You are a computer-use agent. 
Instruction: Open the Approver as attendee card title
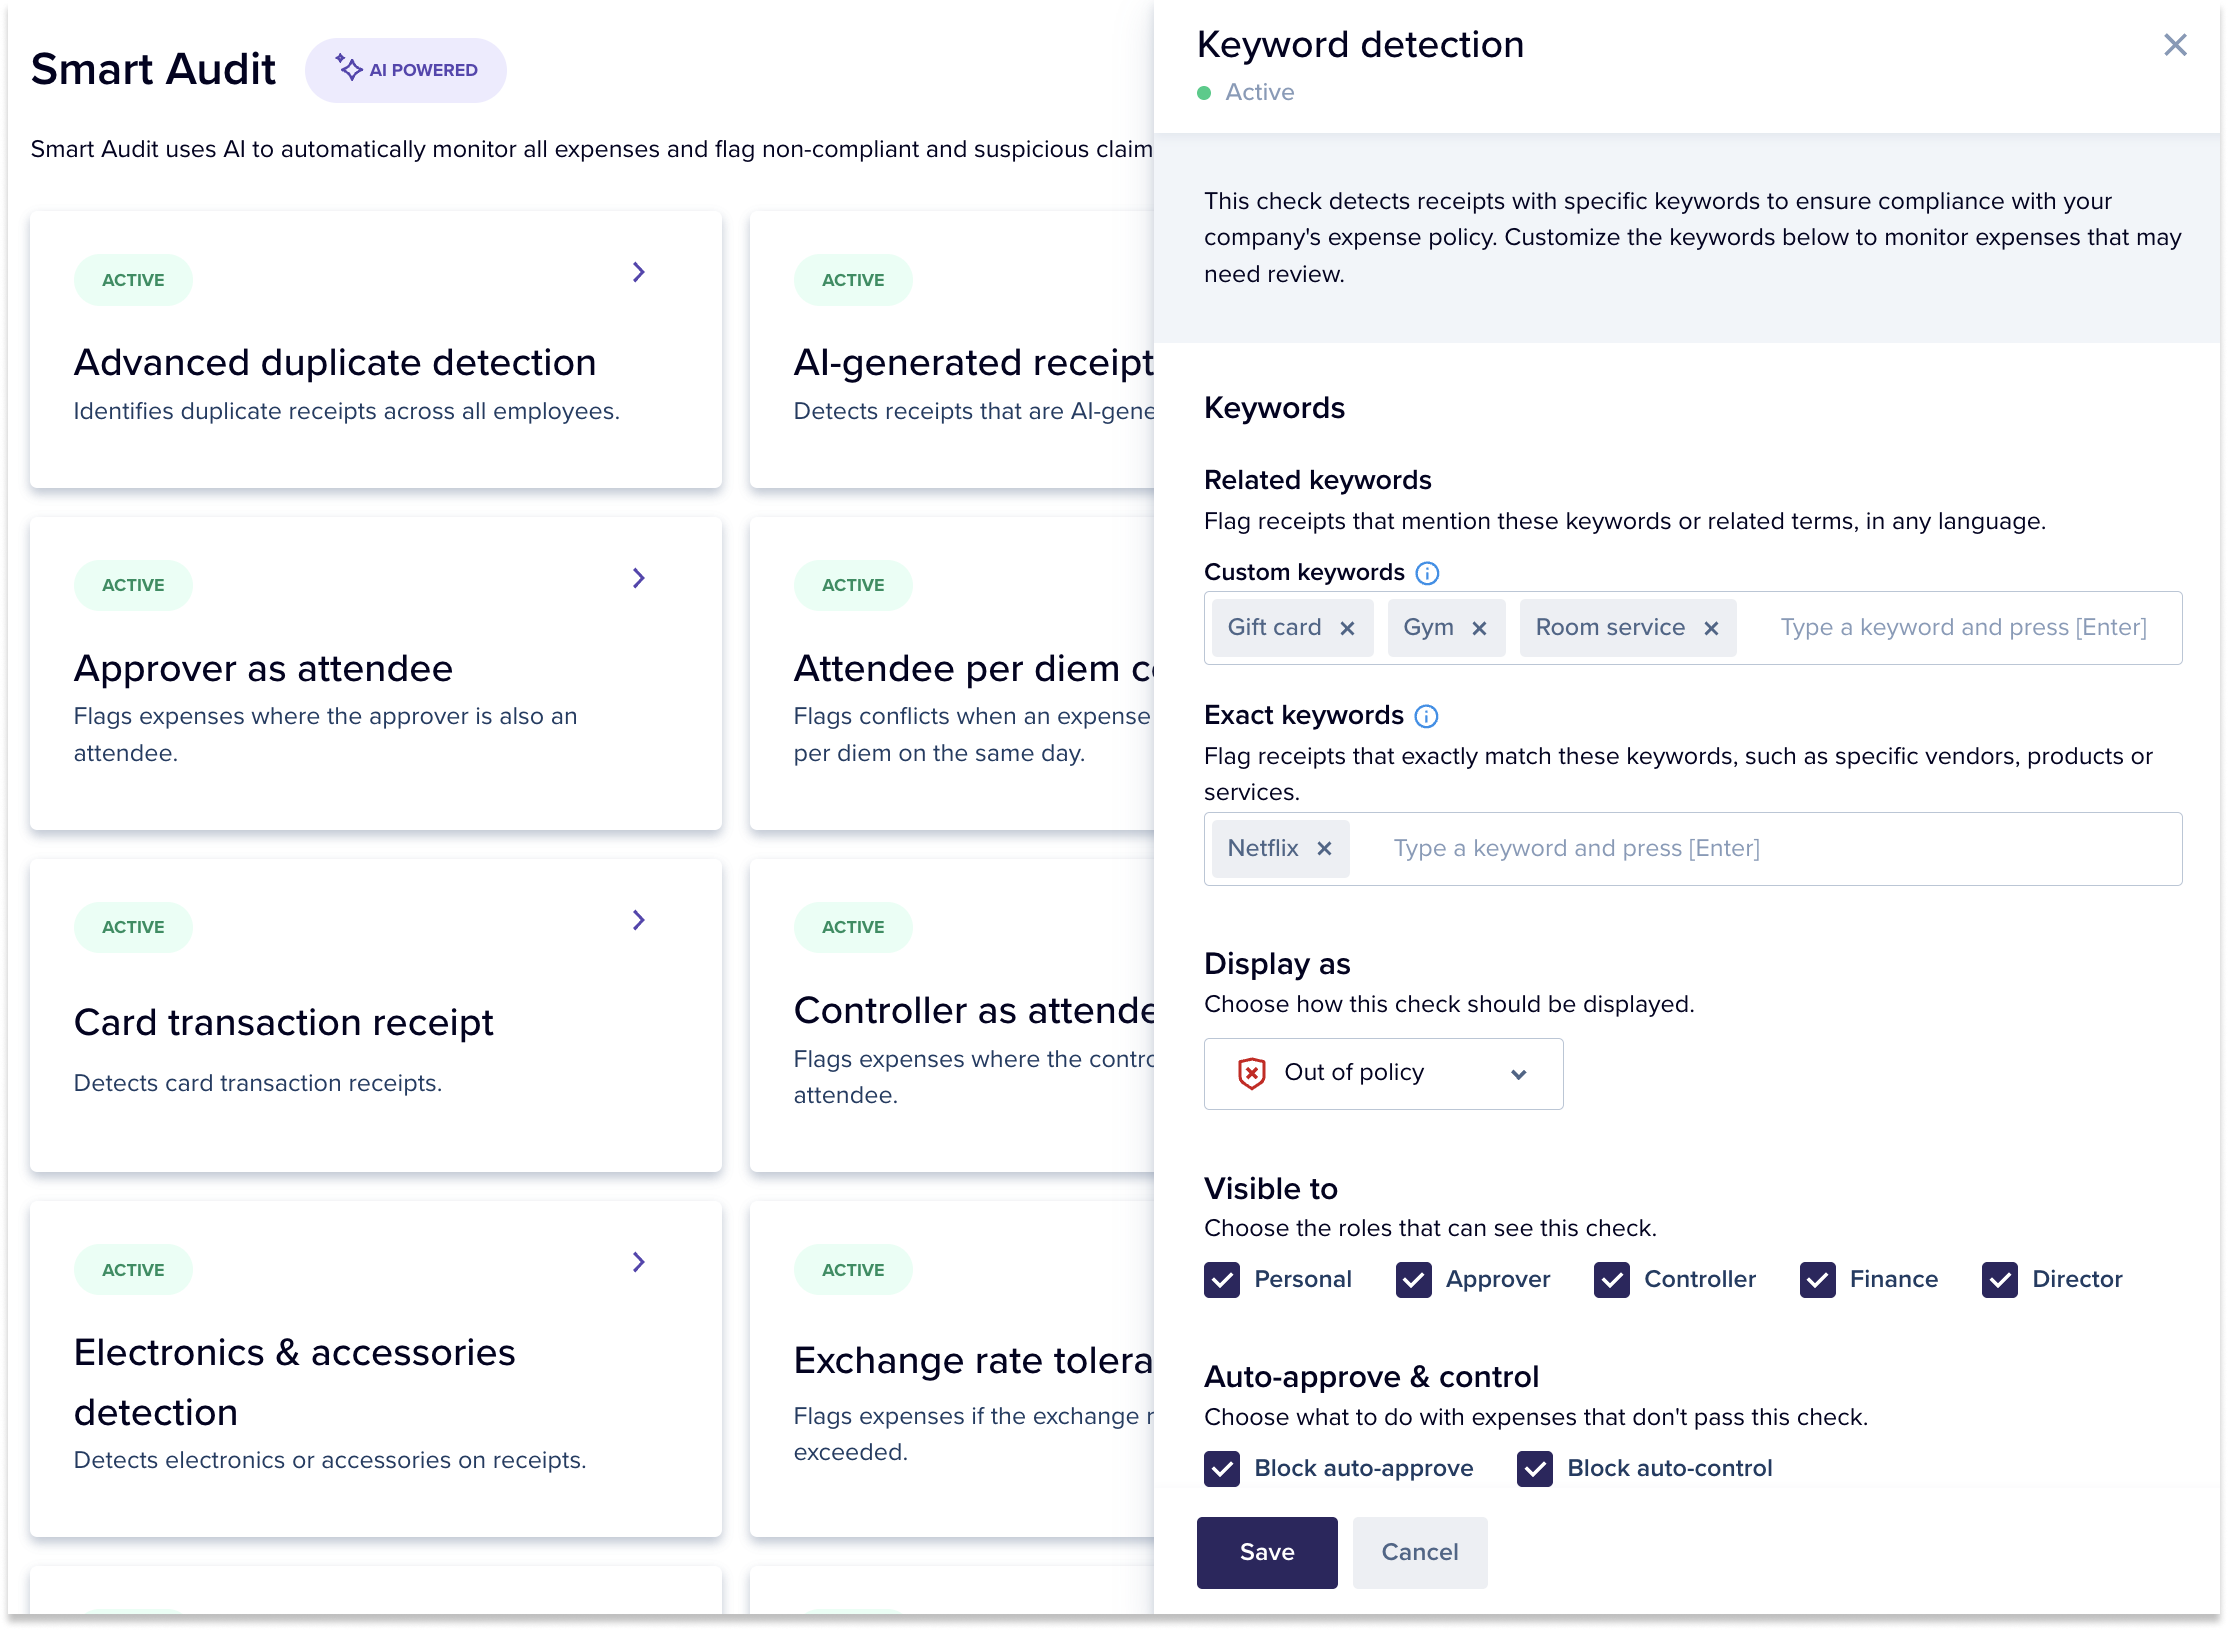click(263, 669)
